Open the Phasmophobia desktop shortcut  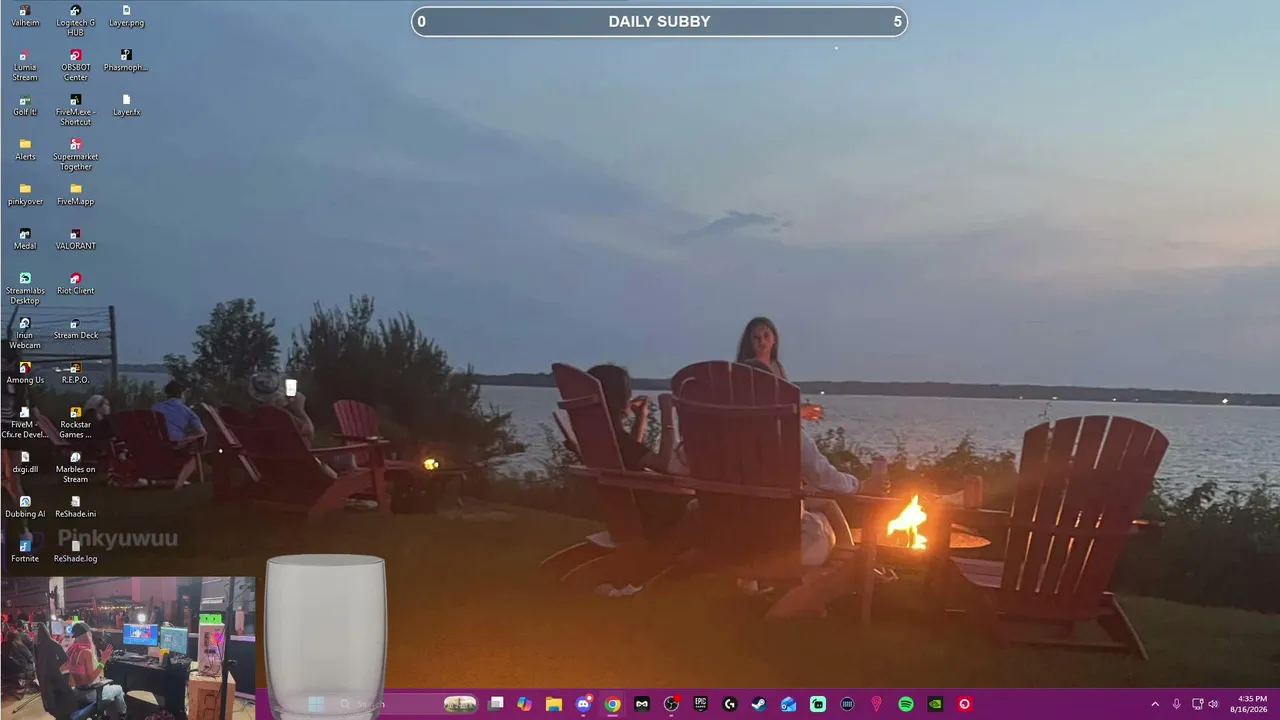click(x=126, y=61)
